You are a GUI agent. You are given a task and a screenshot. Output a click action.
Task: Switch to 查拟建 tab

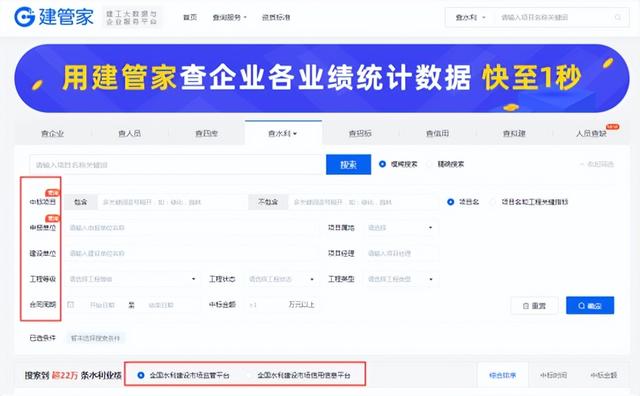(x=514, y=133)
